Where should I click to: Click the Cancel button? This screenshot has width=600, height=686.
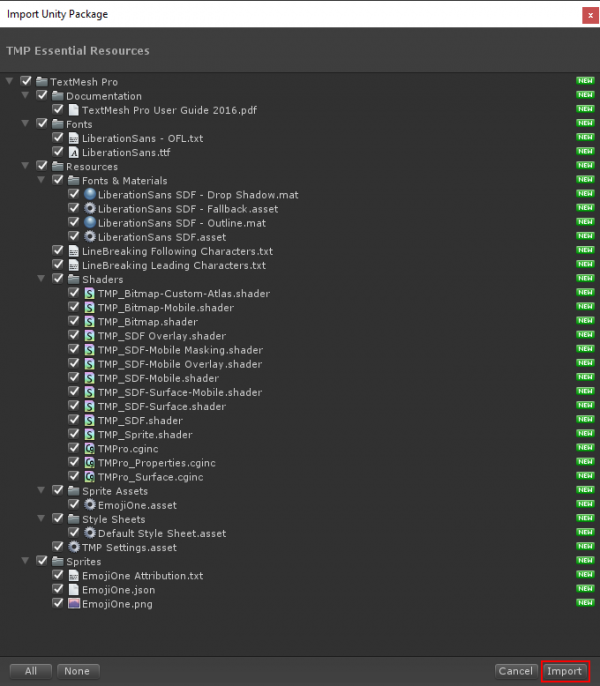tap(516, 671)
